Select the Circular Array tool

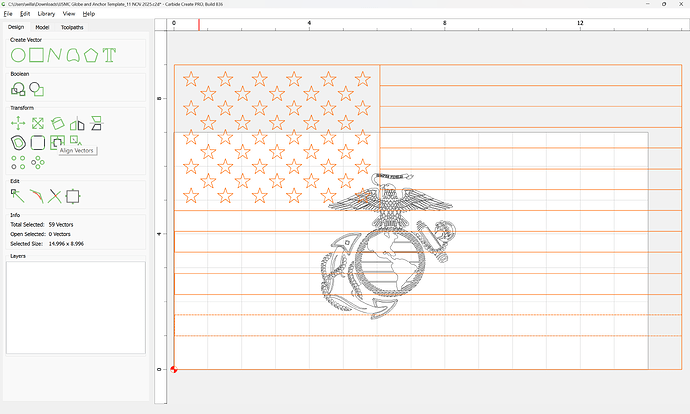coord(38,161)
